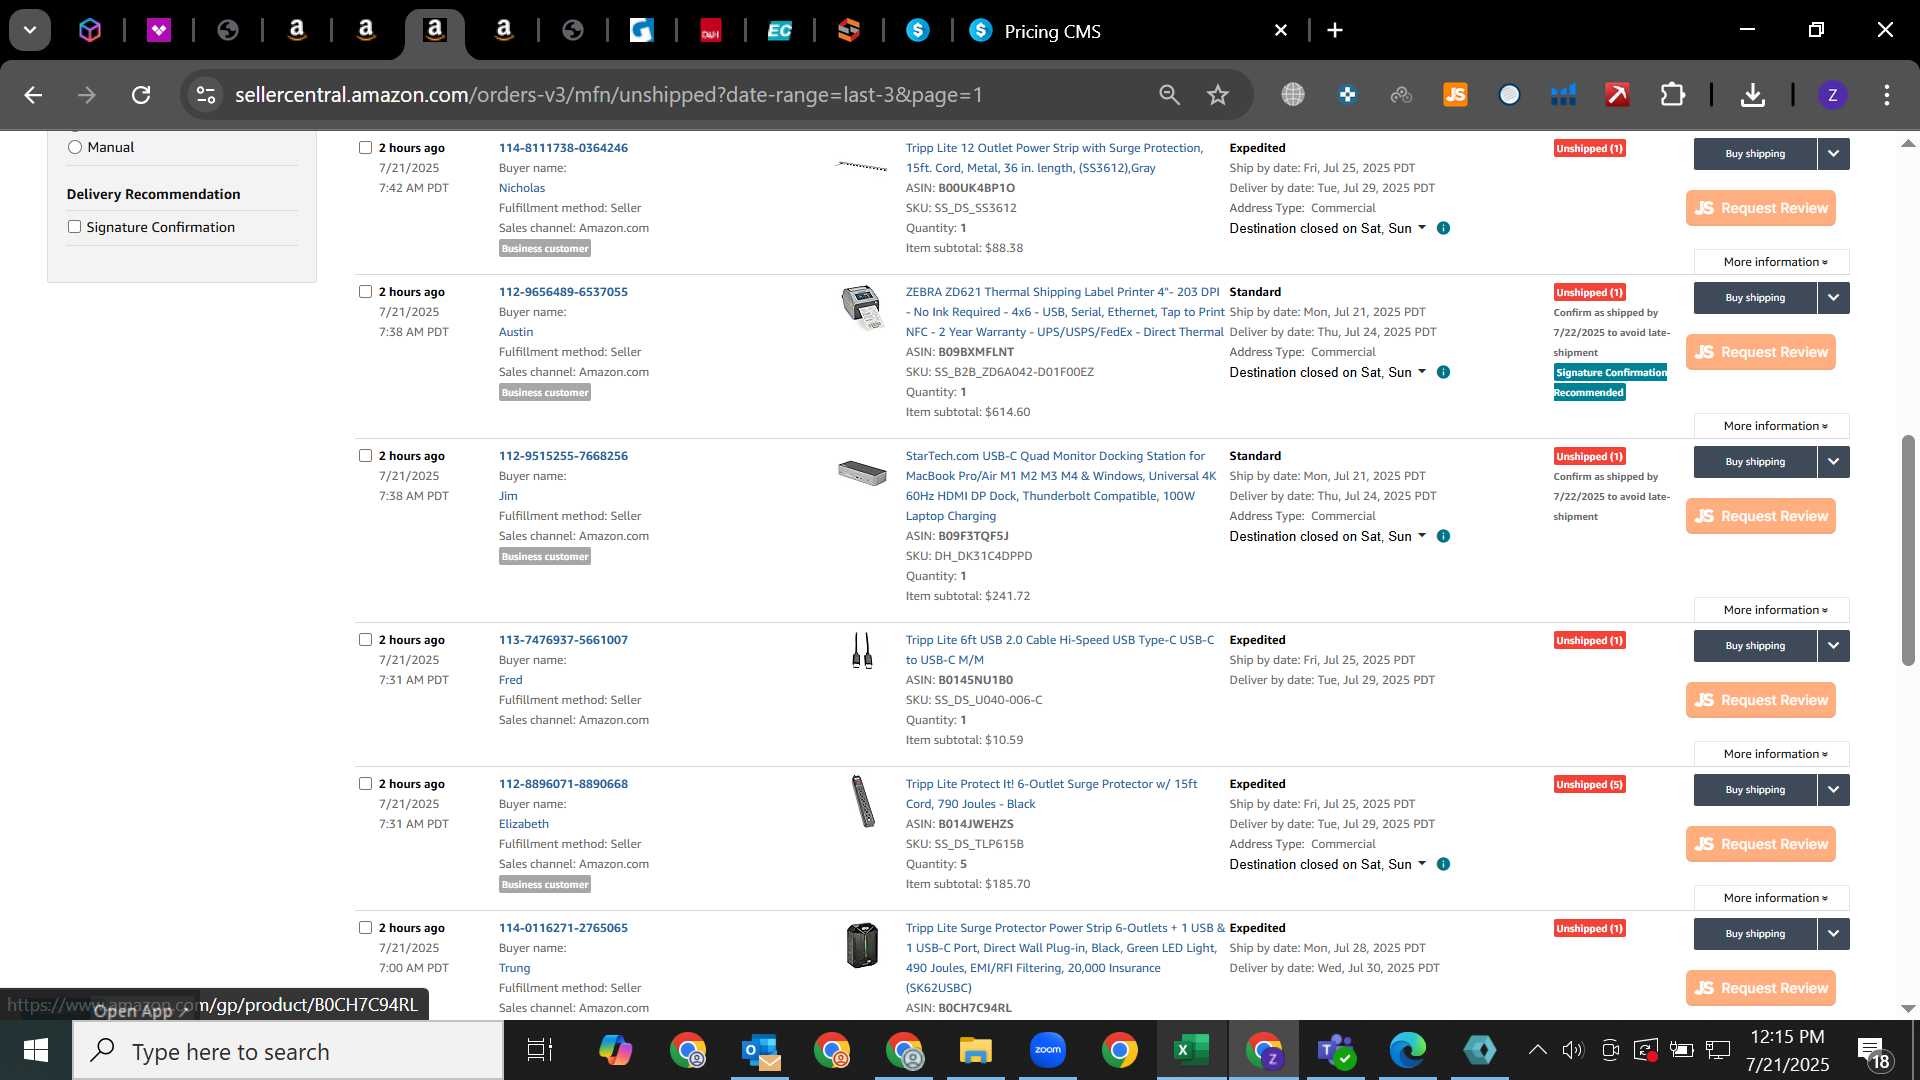Image resolution: width=1920 pixels, height=1080 pixels.
Task: Tick checkbox for order 112-9515255-7668256
Action: [365, 456]
